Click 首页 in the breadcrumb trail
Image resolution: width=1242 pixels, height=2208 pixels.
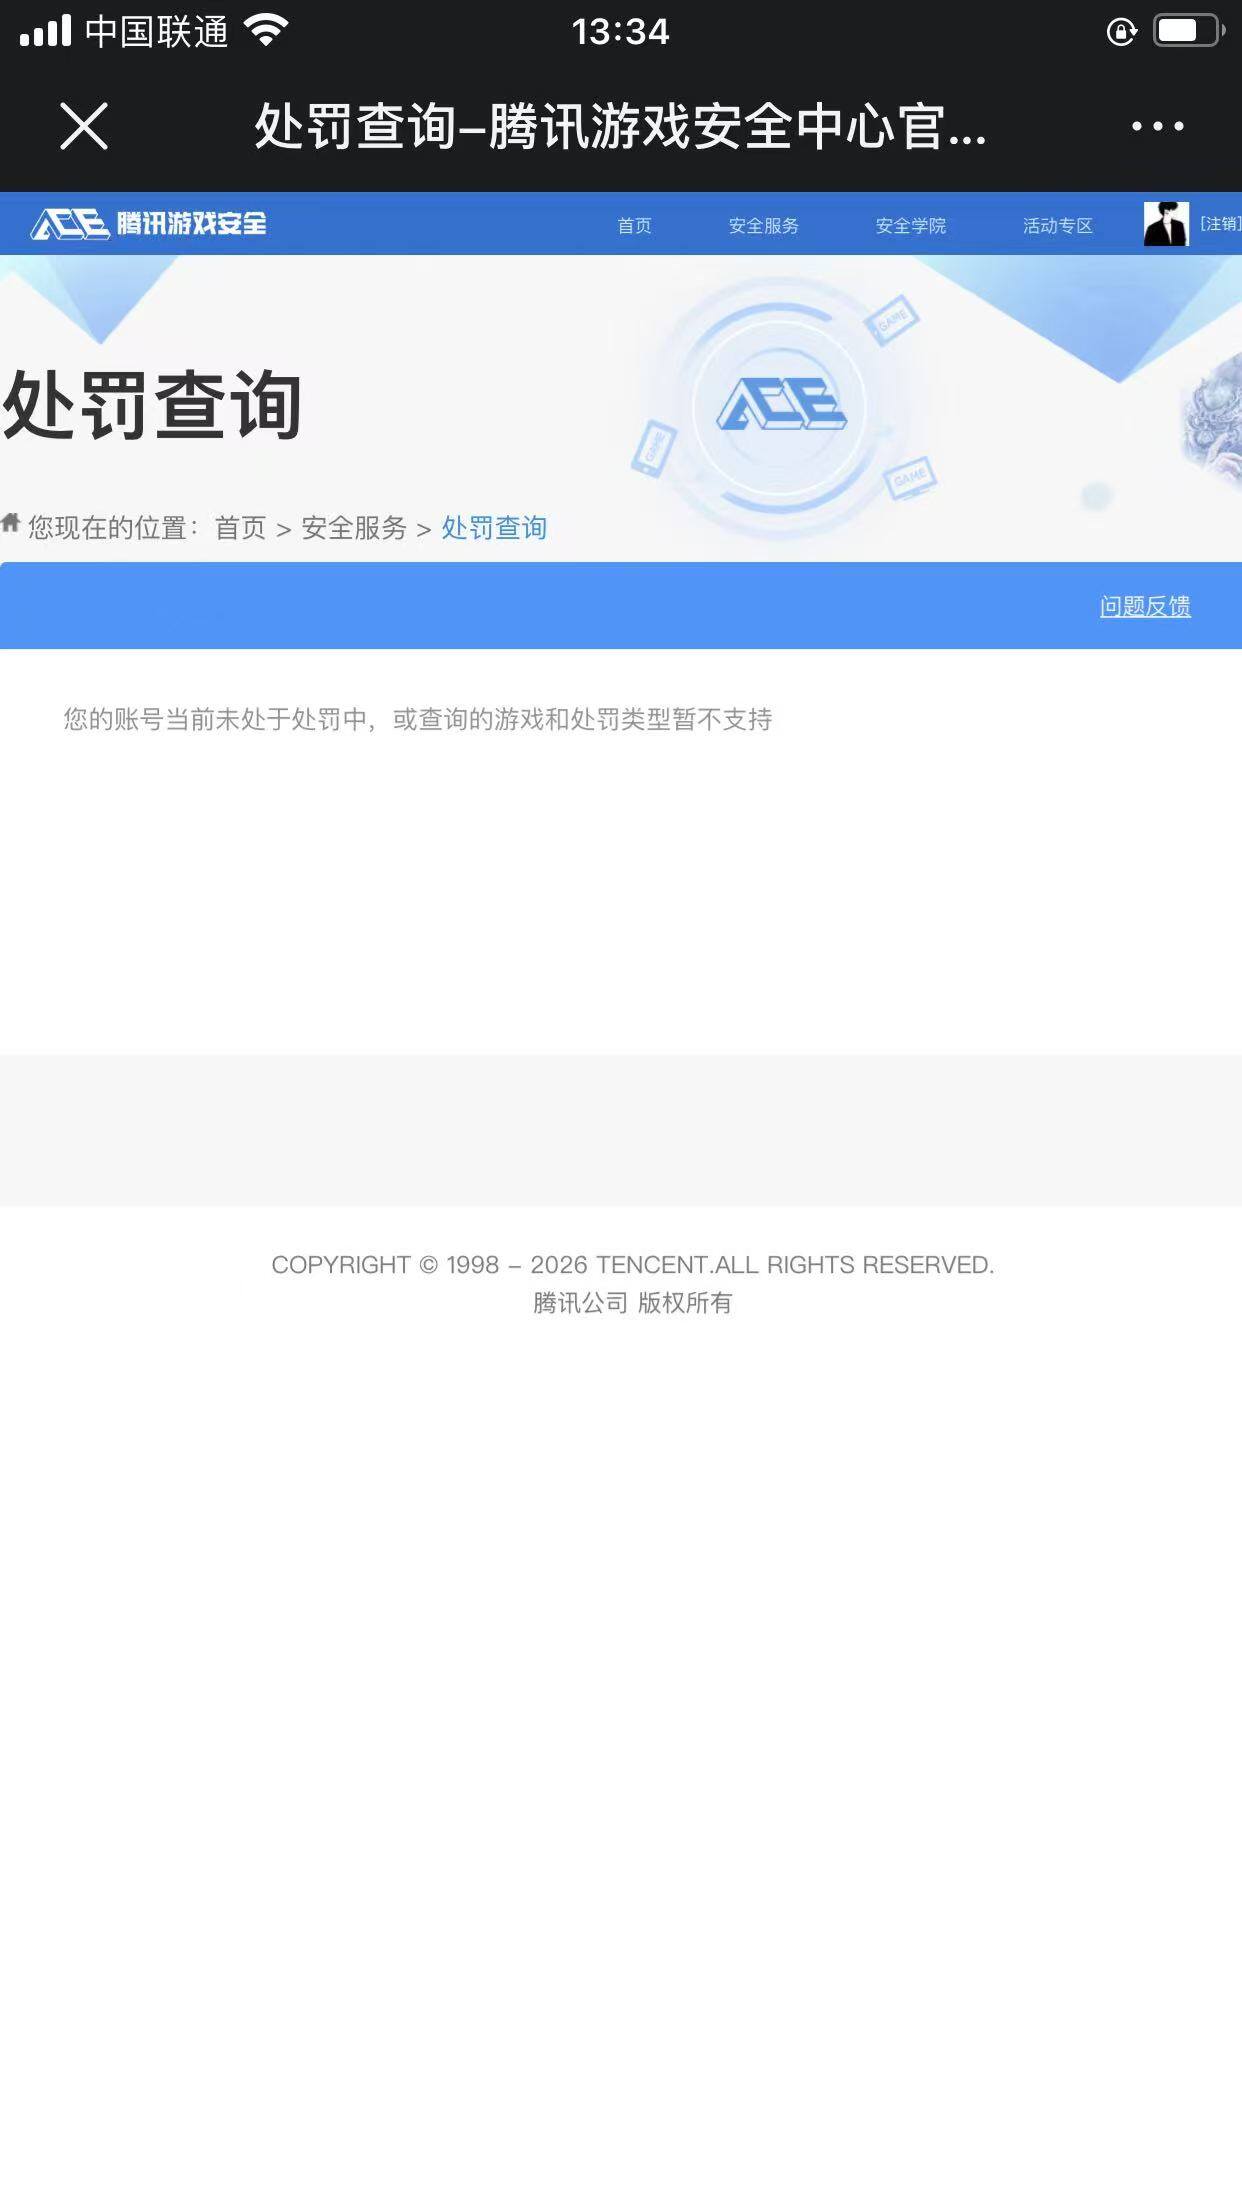point(240,528)
